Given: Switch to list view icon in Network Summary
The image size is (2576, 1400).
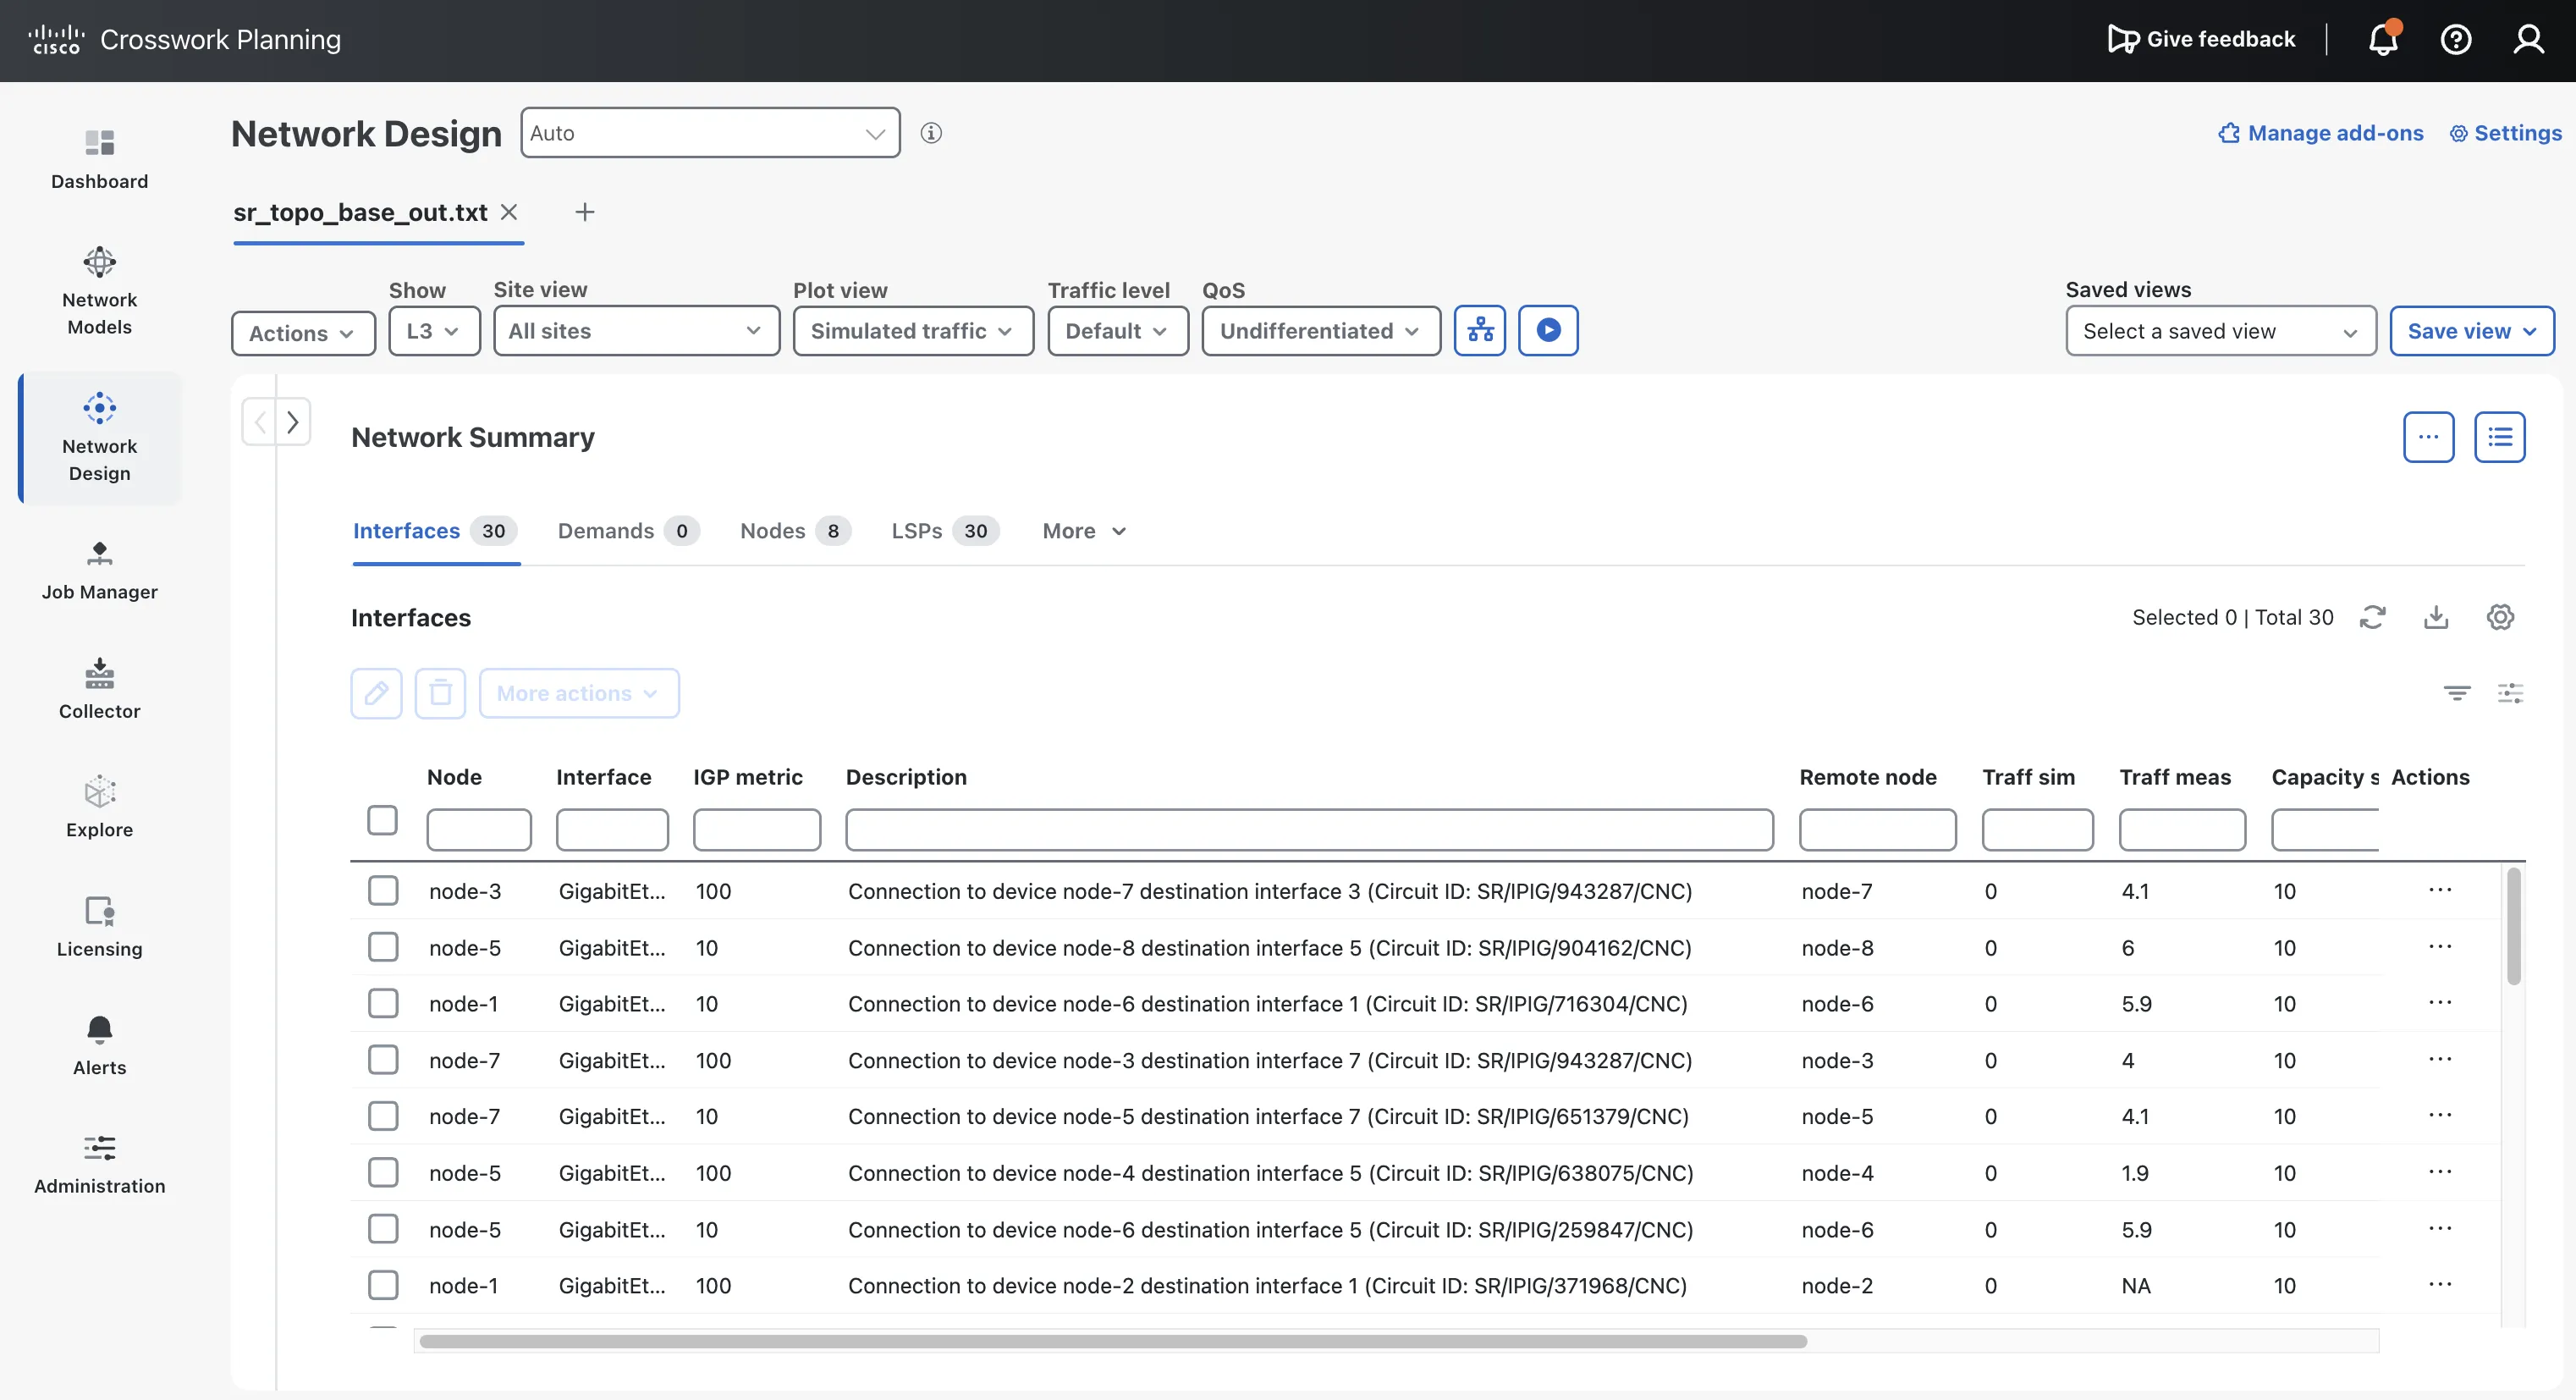Looking at the screenshot, I should coord(2500,437).
